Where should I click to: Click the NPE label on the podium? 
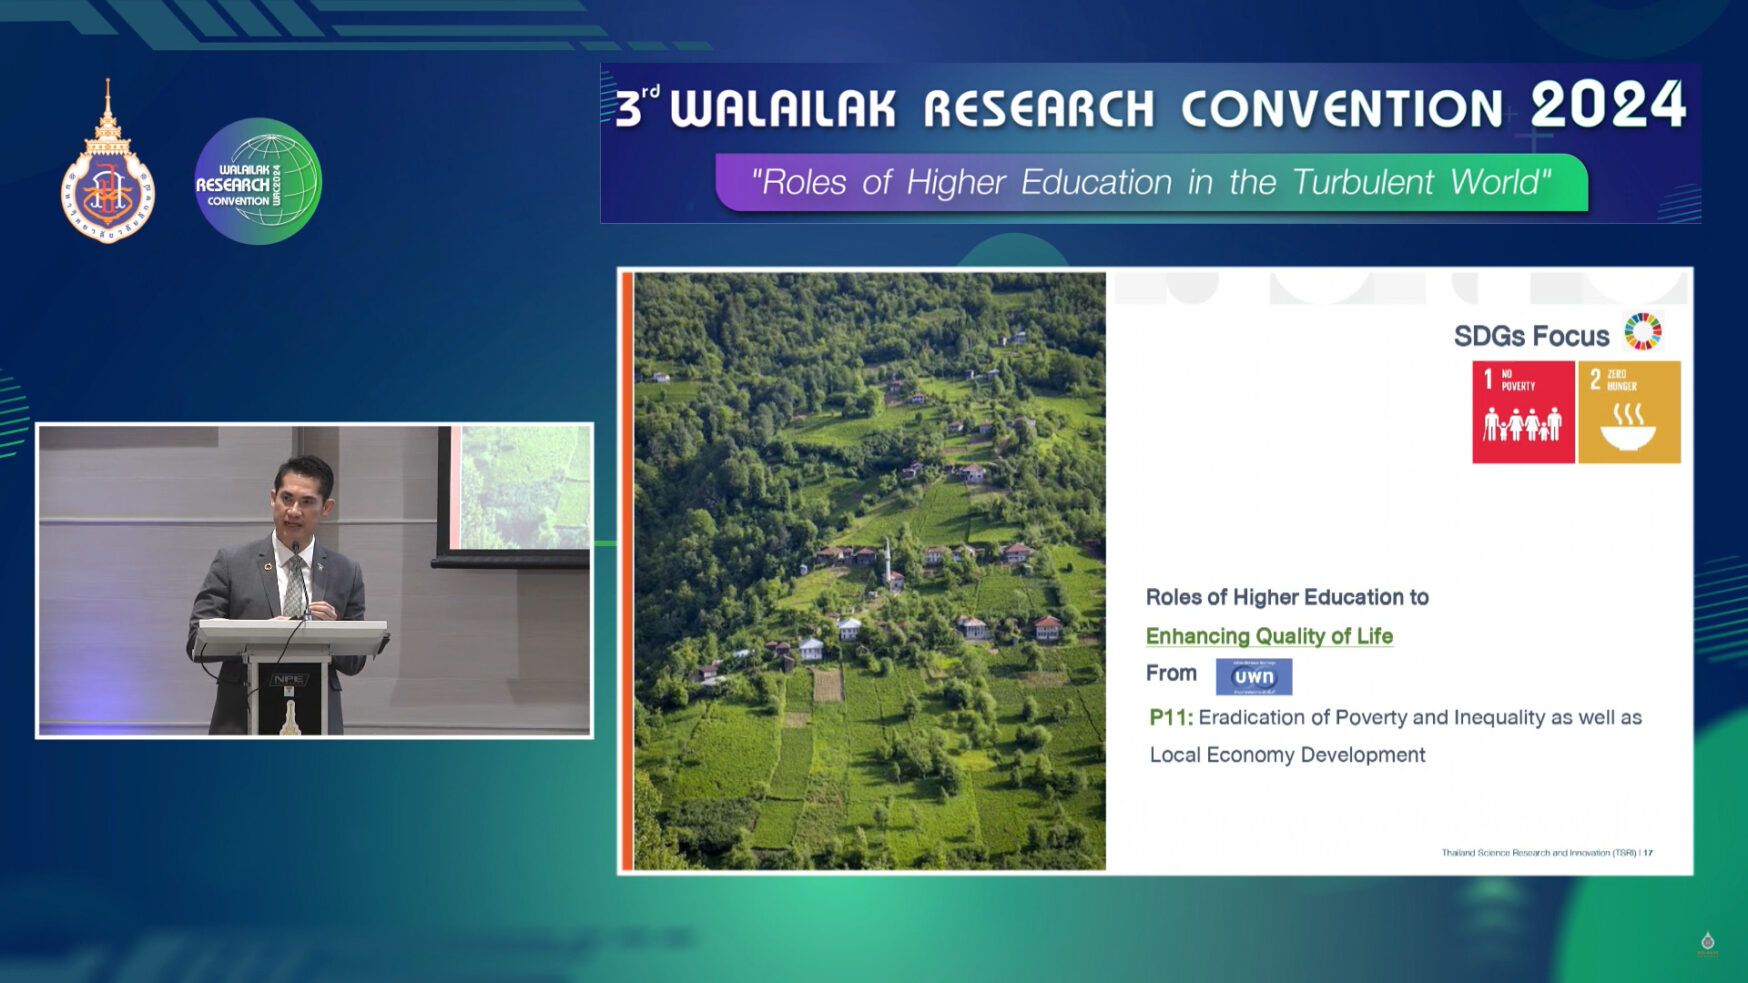[288, 679]
